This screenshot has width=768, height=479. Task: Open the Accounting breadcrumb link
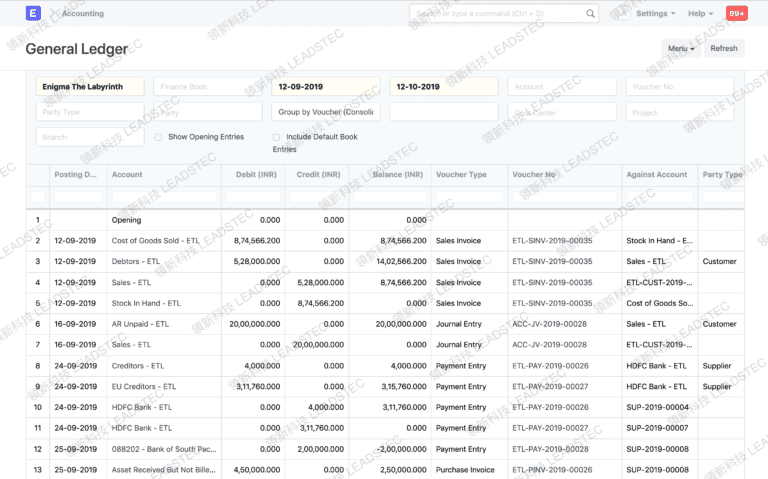(x=83, y=14)
